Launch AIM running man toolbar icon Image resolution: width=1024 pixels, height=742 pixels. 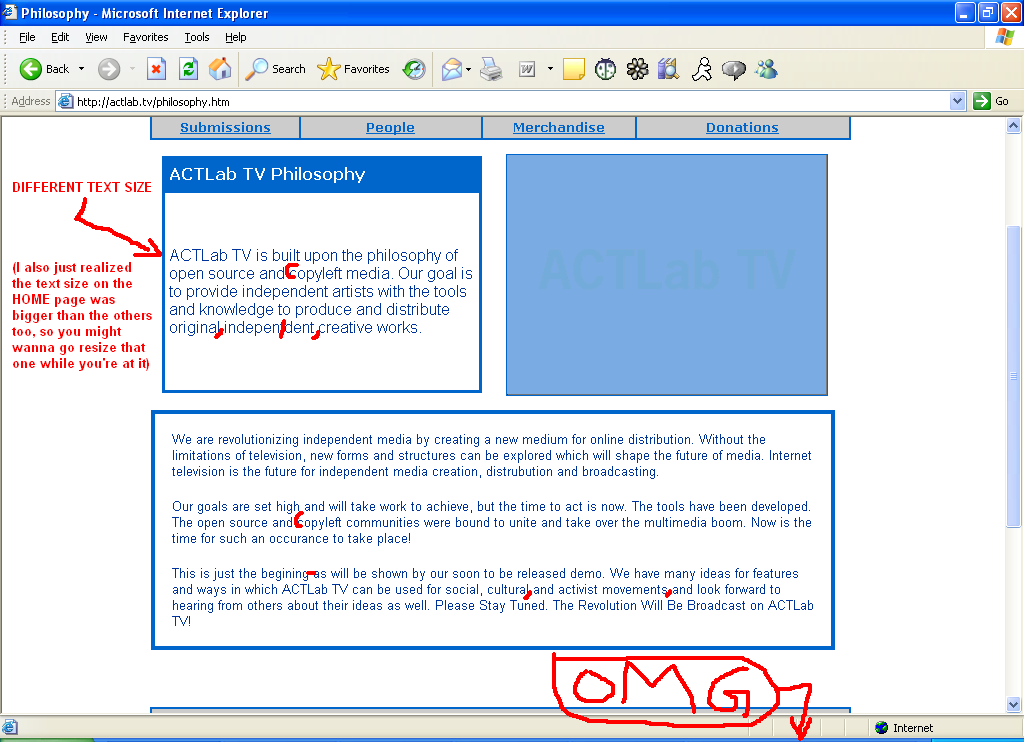coord(702,69)
